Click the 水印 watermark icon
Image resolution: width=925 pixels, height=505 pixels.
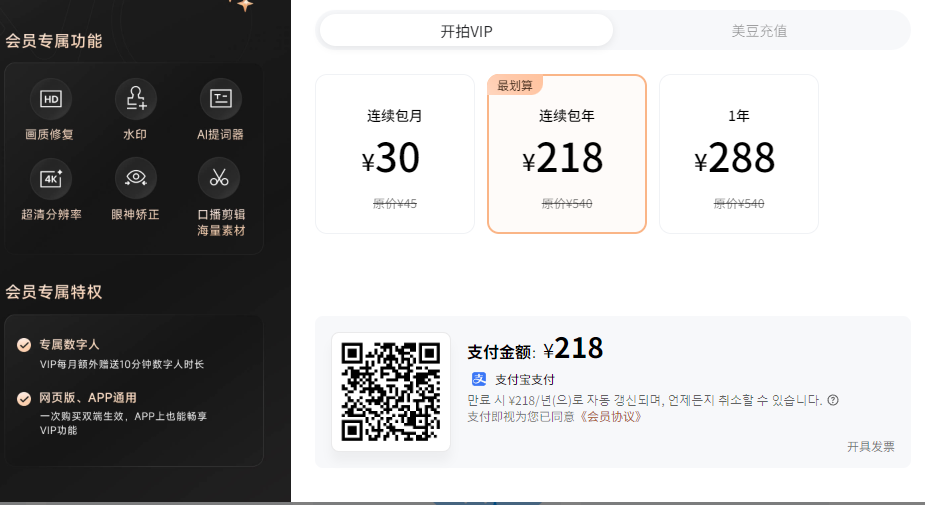coord(135,98)
